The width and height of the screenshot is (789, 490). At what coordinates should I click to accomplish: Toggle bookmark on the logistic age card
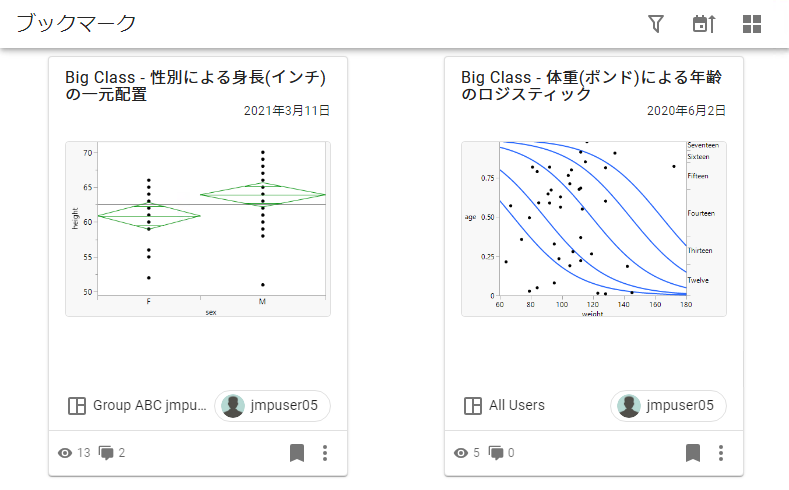tap(693, 453)
